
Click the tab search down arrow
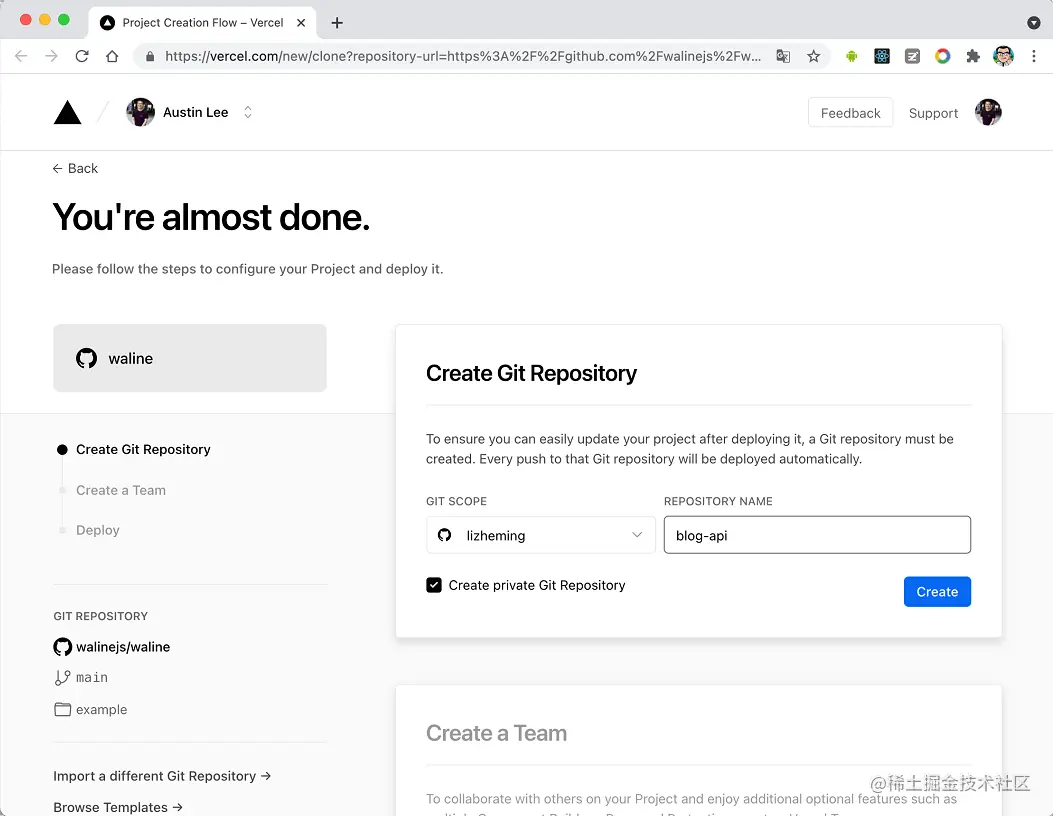coord(1034,23)
